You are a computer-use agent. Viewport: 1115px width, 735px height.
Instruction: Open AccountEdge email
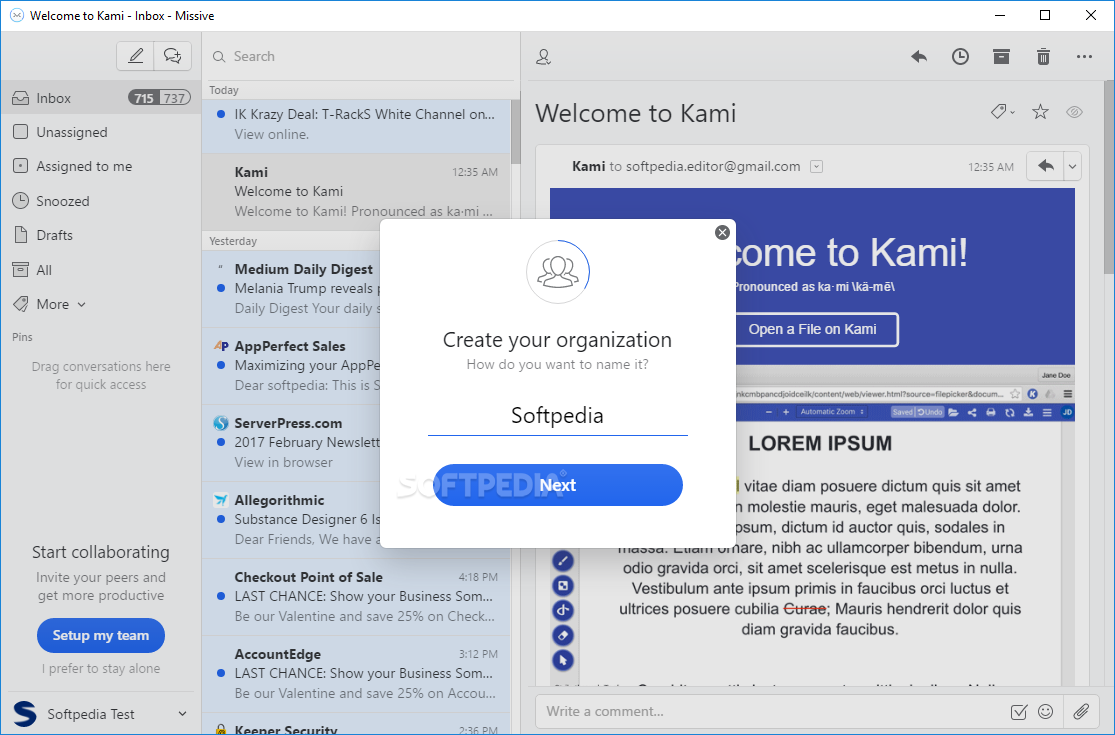356,673
